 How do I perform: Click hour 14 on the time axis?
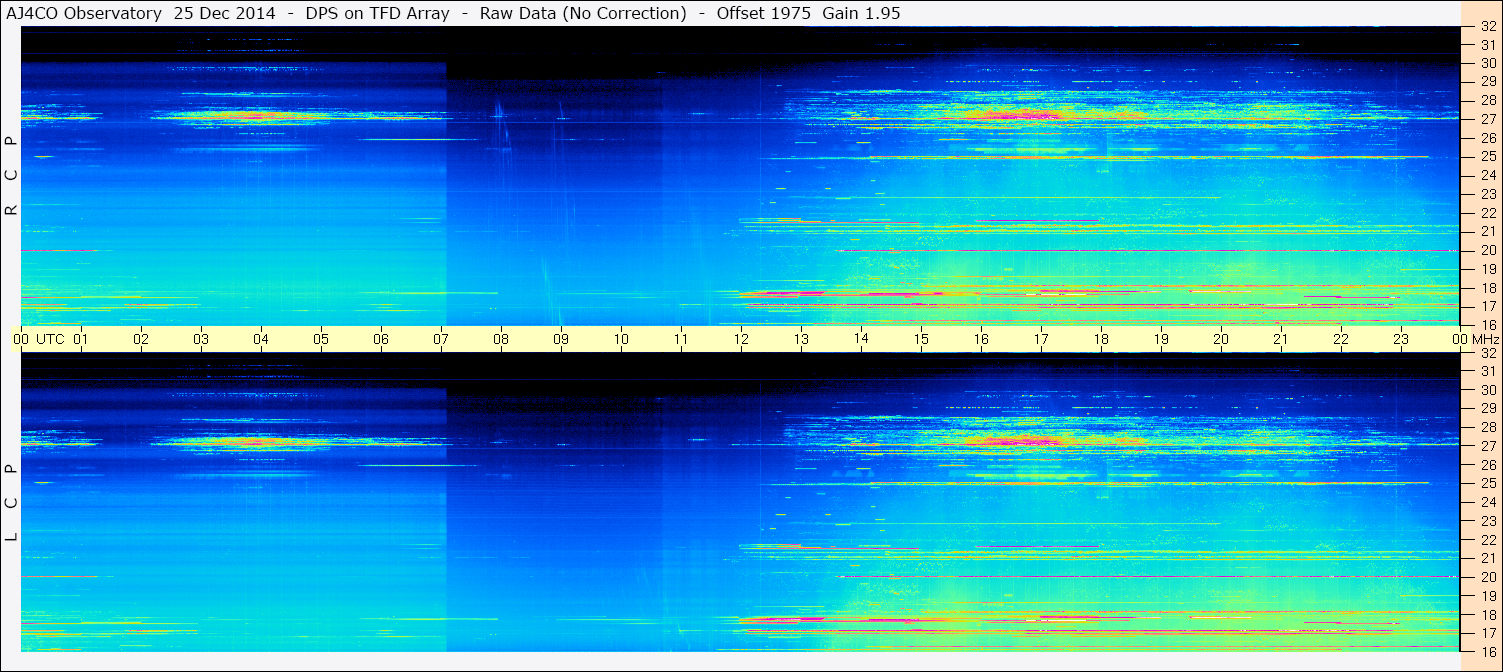861,339
